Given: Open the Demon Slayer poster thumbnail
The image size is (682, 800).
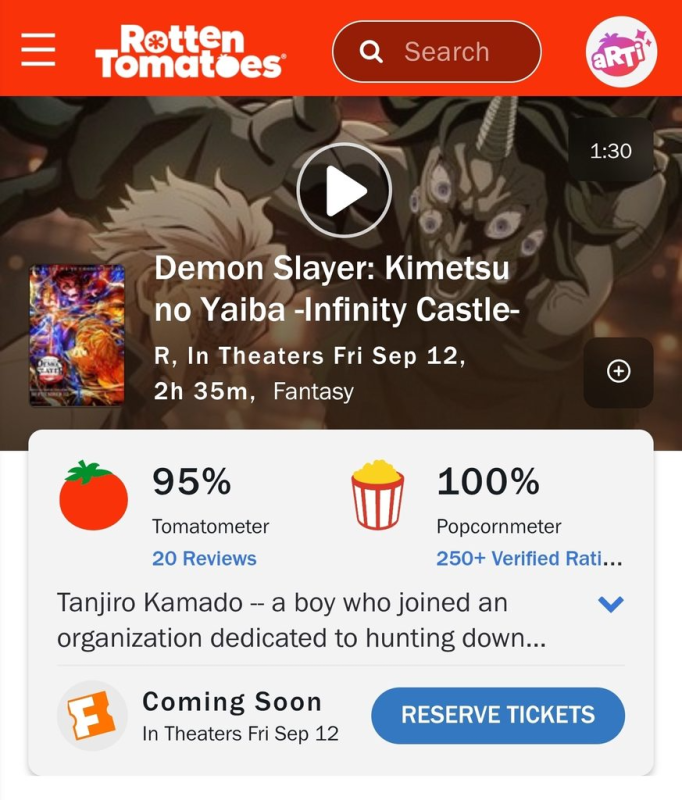Looking at the screenshot, I should click(x=77, y=335).
